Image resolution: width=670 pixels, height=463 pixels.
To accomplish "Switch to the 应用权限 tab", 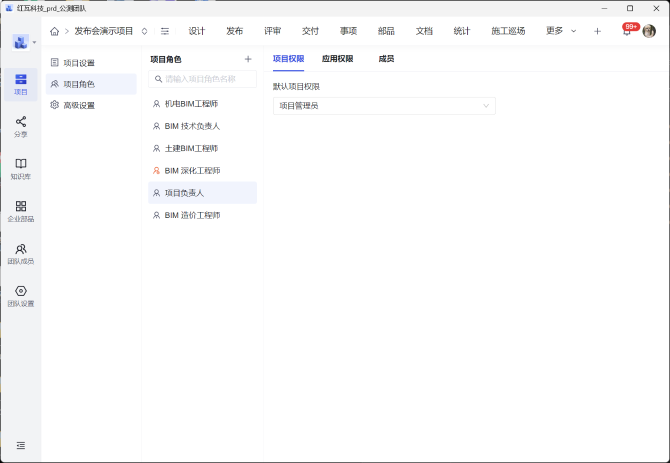I will [x=337, y=59].
